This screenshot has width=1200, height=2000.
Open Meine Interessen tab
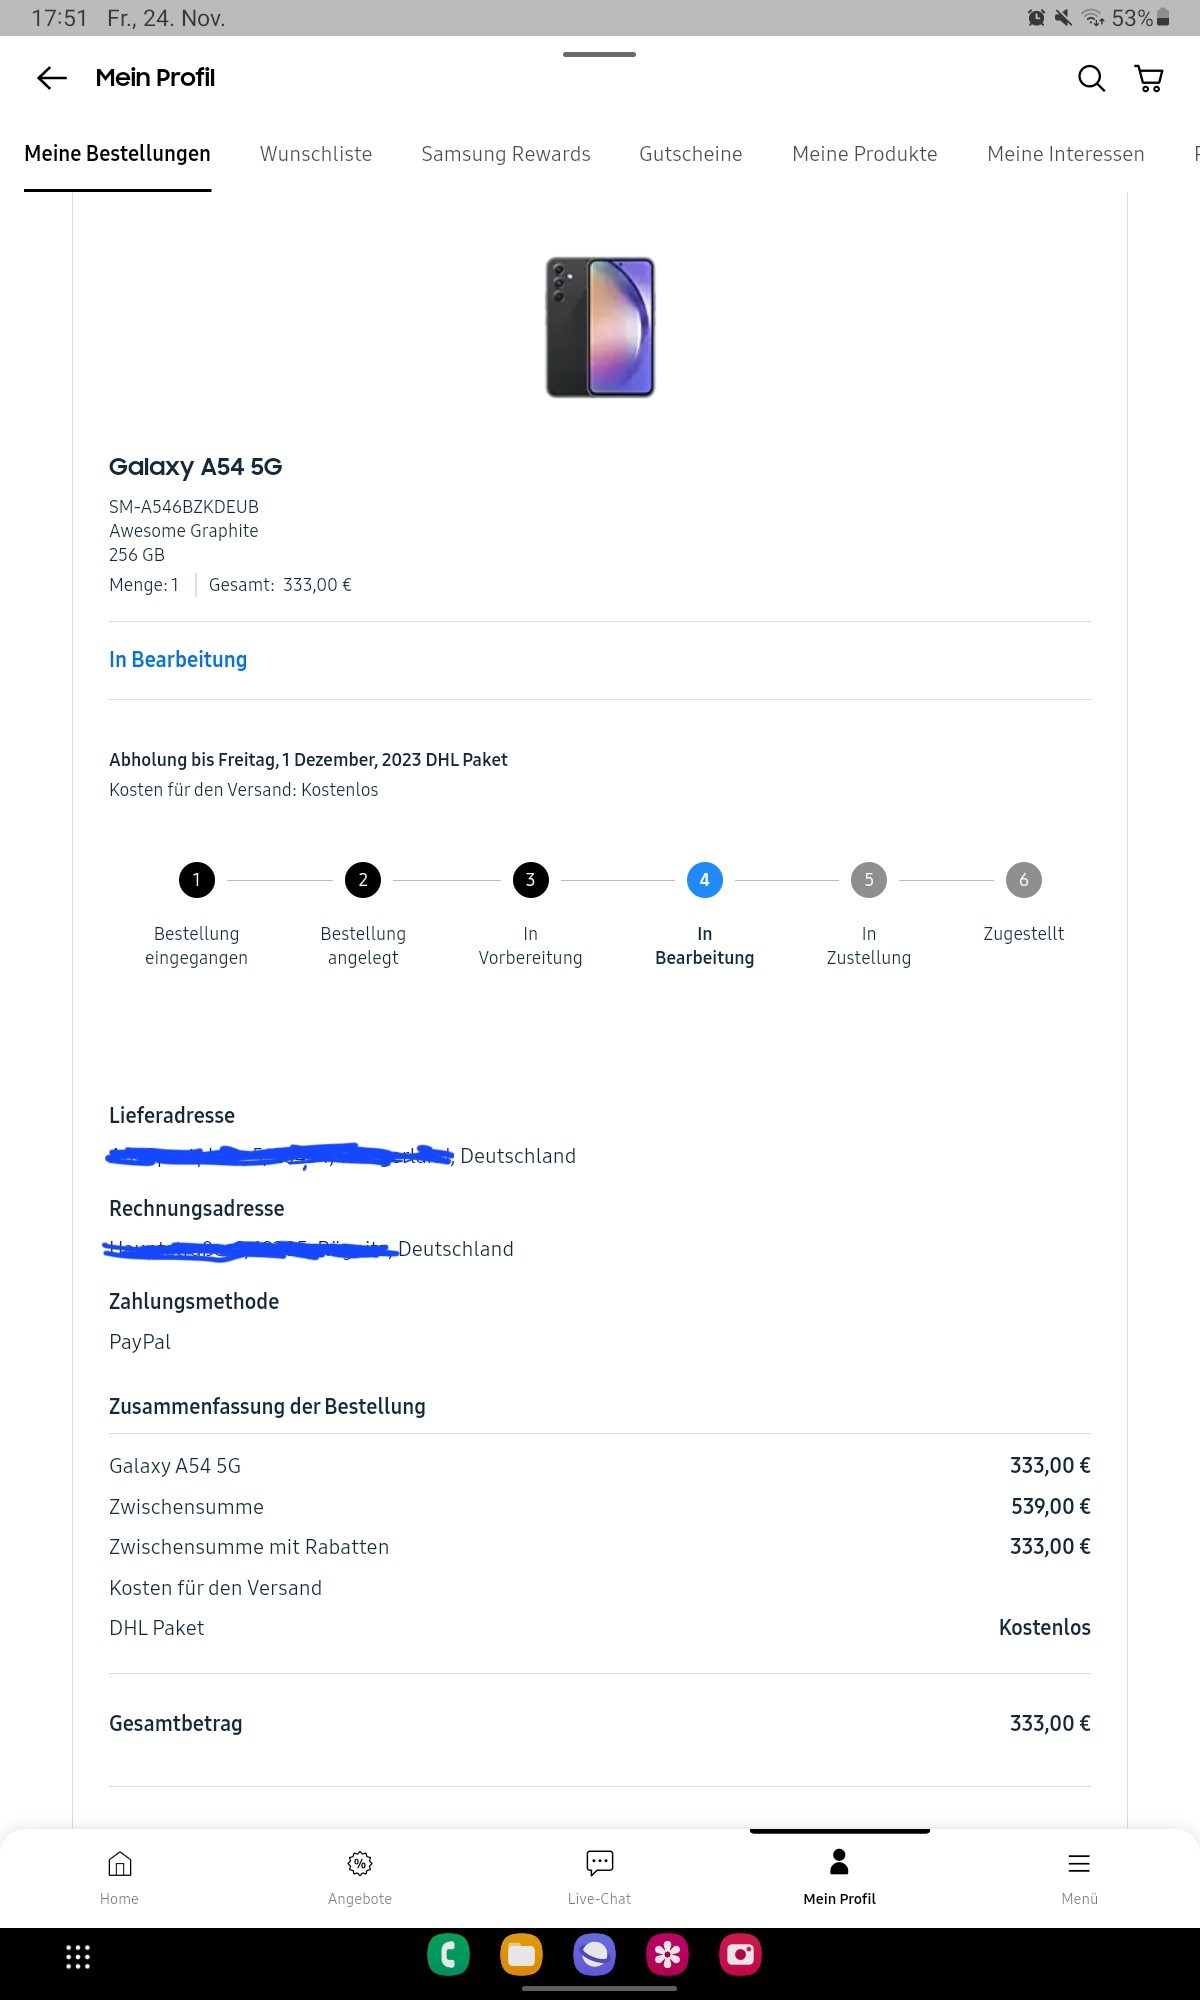click(x=1066, y=154)
